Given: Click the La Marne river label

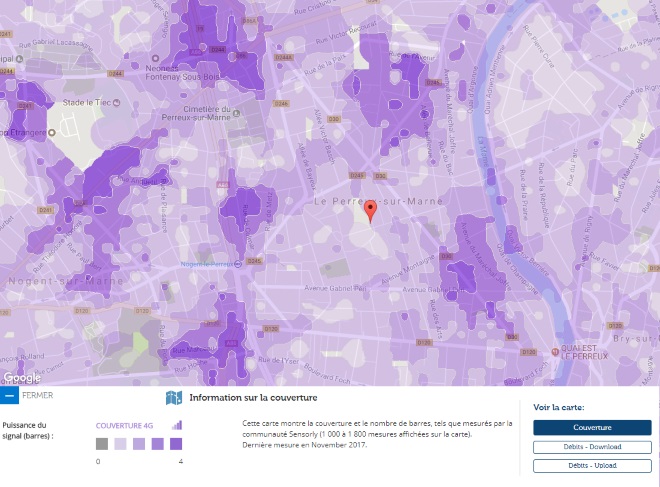Looking at the screenshot, I should tap(485, 151).
